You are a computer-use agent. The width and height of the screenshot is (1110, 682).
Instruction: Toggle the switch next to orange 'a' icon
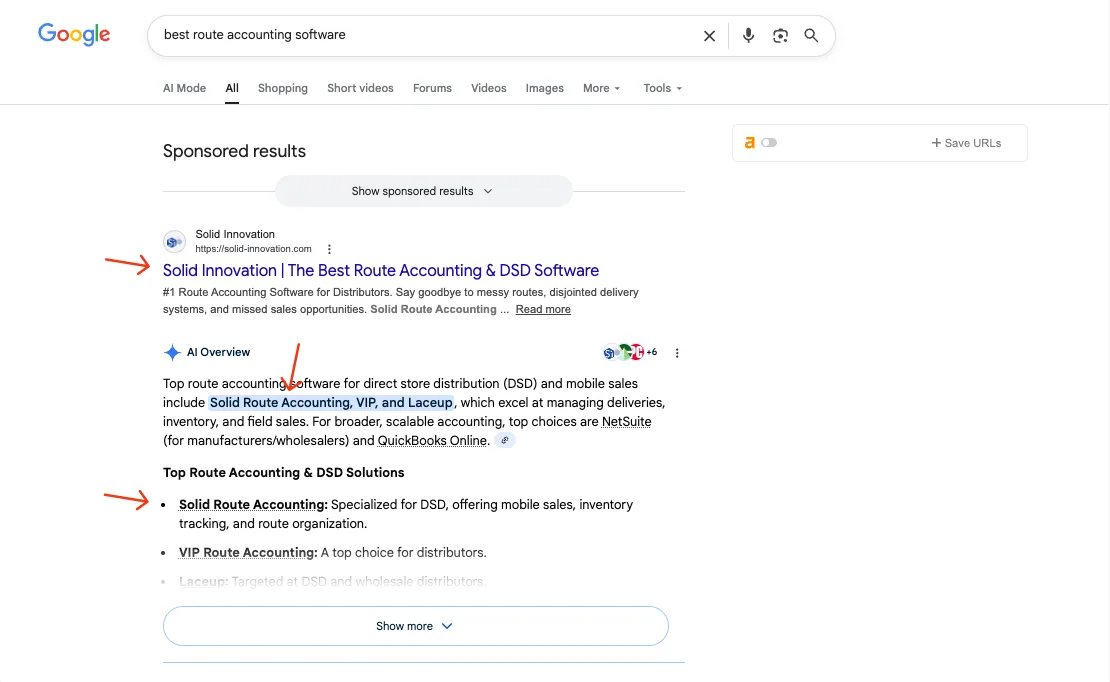(x=769, y=143)
